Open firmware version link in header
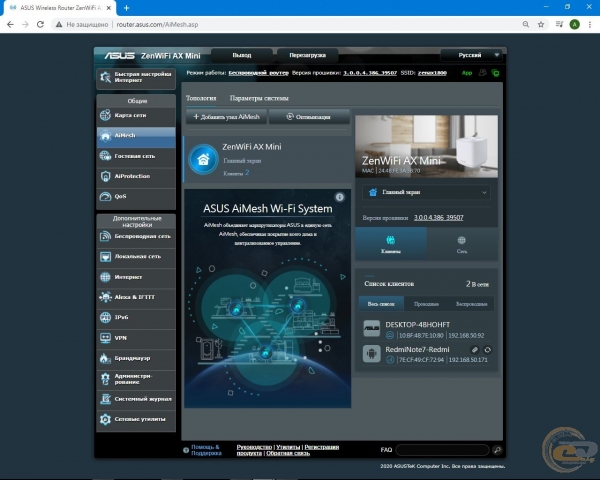This screenshot has height=480, width=600. pos(370,73)
